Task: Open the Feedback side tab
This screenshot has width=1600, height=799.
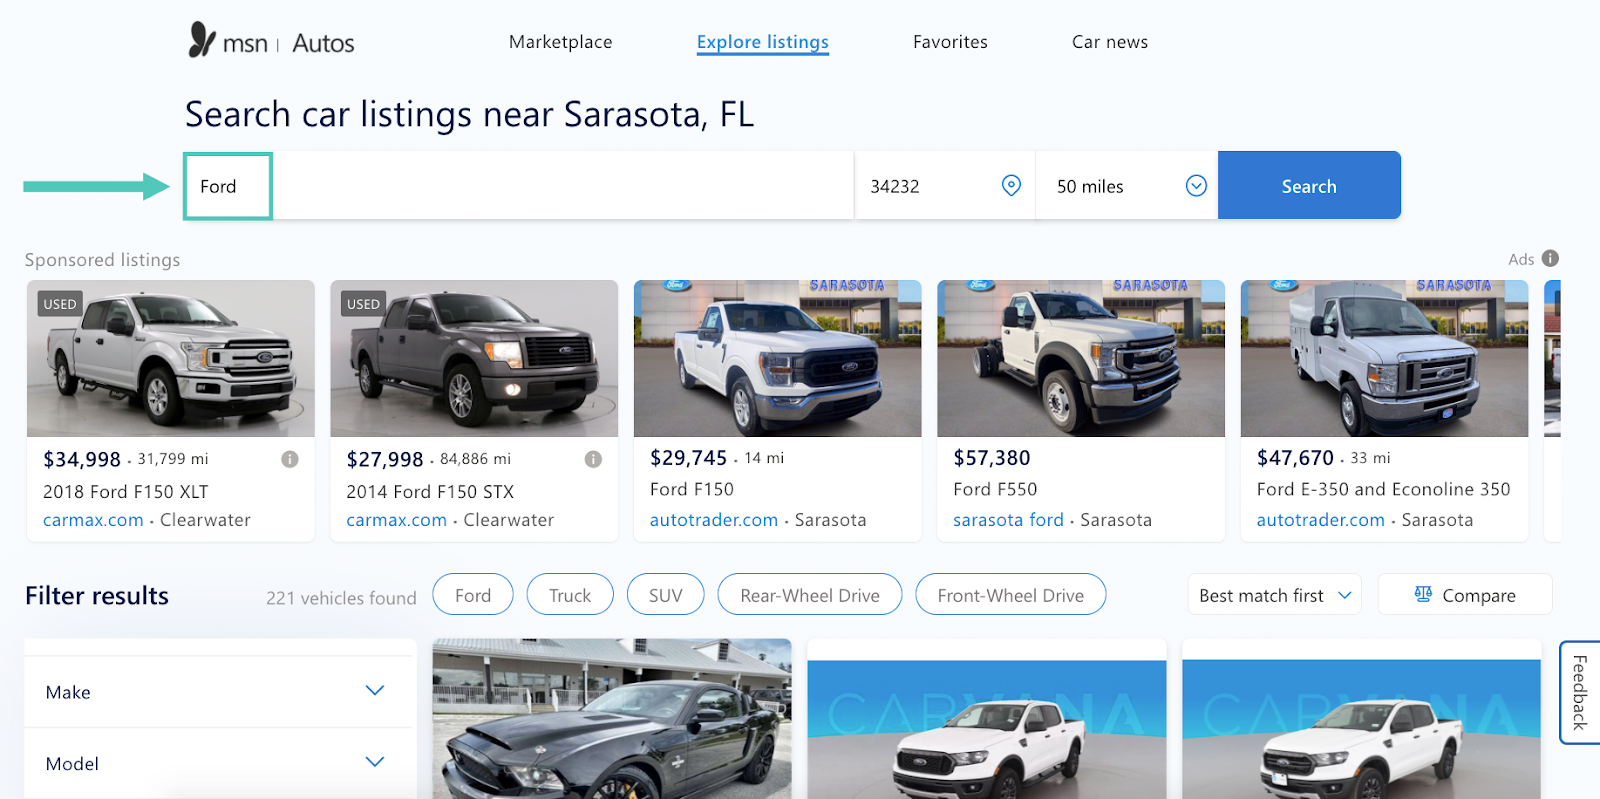Action: pyautogui.click(x=1580, y=692)
